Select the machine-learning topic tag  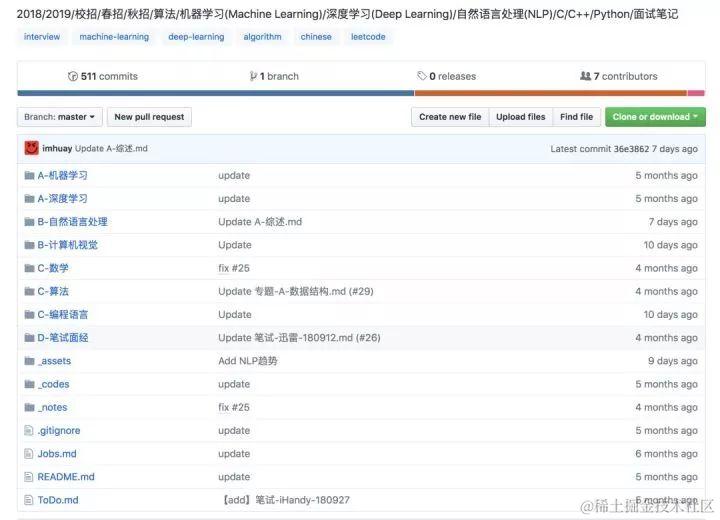pyautogui.click(x=114, y=37)
